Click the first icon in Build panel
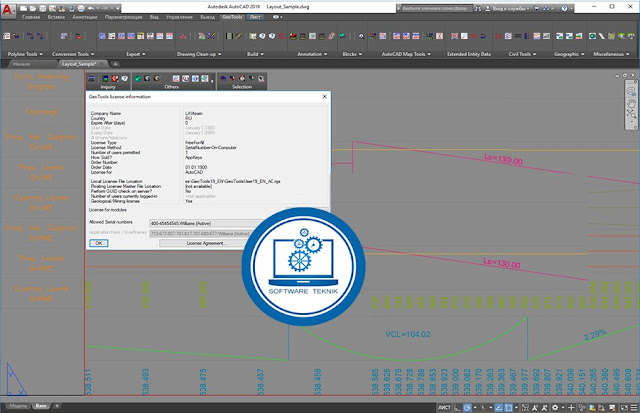Viewport: 640px width, 413px height. coord(229,36)
